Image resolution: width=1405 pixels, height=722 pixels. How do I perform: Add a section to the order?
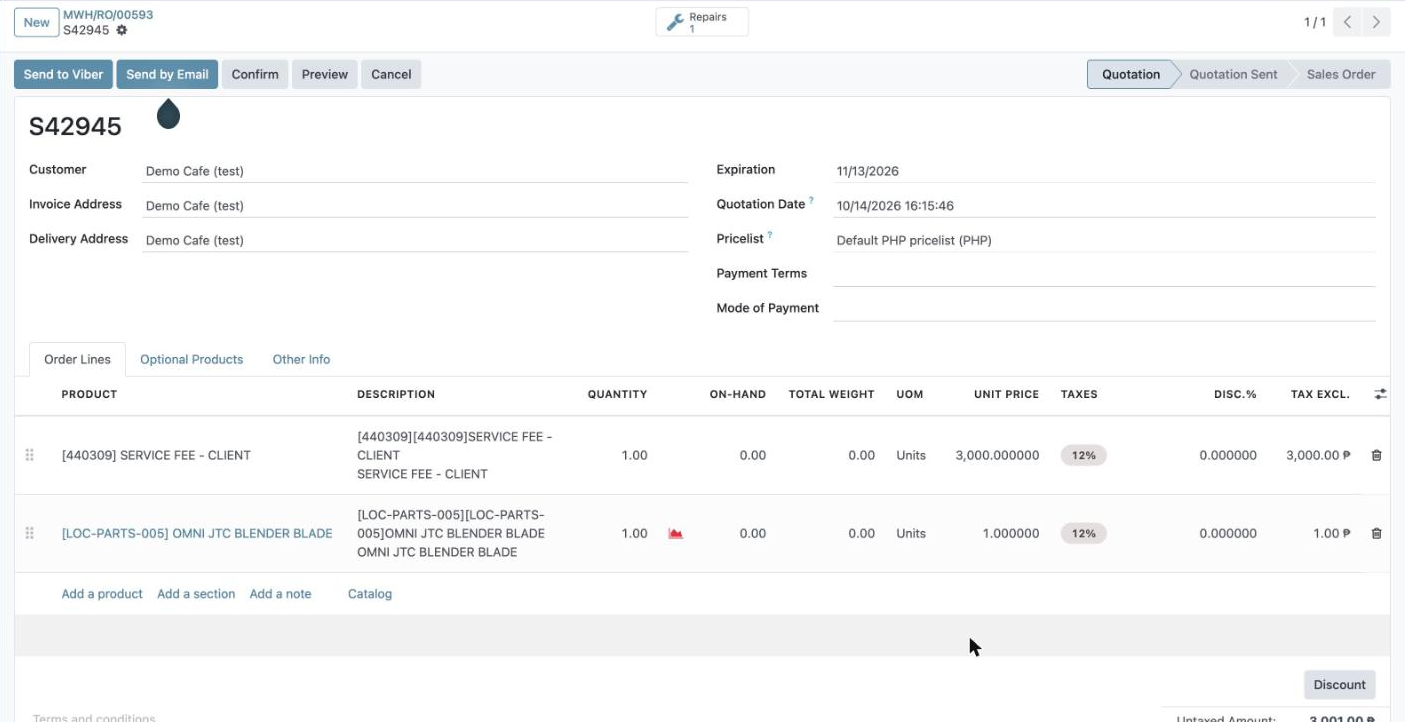(196, 594)
